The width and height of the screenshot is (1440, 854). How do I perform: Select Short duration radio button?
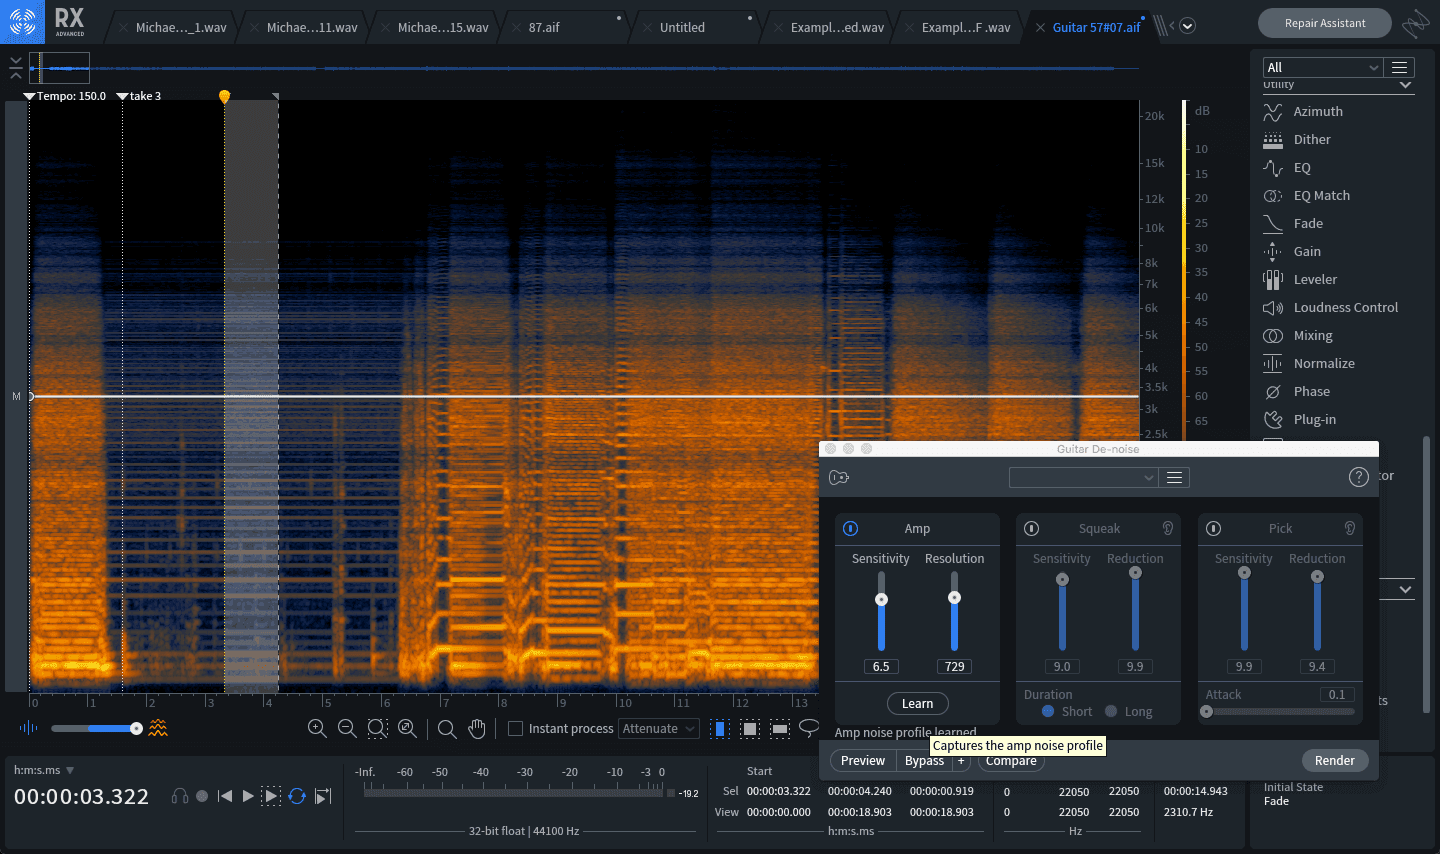tap(1048, 712)
